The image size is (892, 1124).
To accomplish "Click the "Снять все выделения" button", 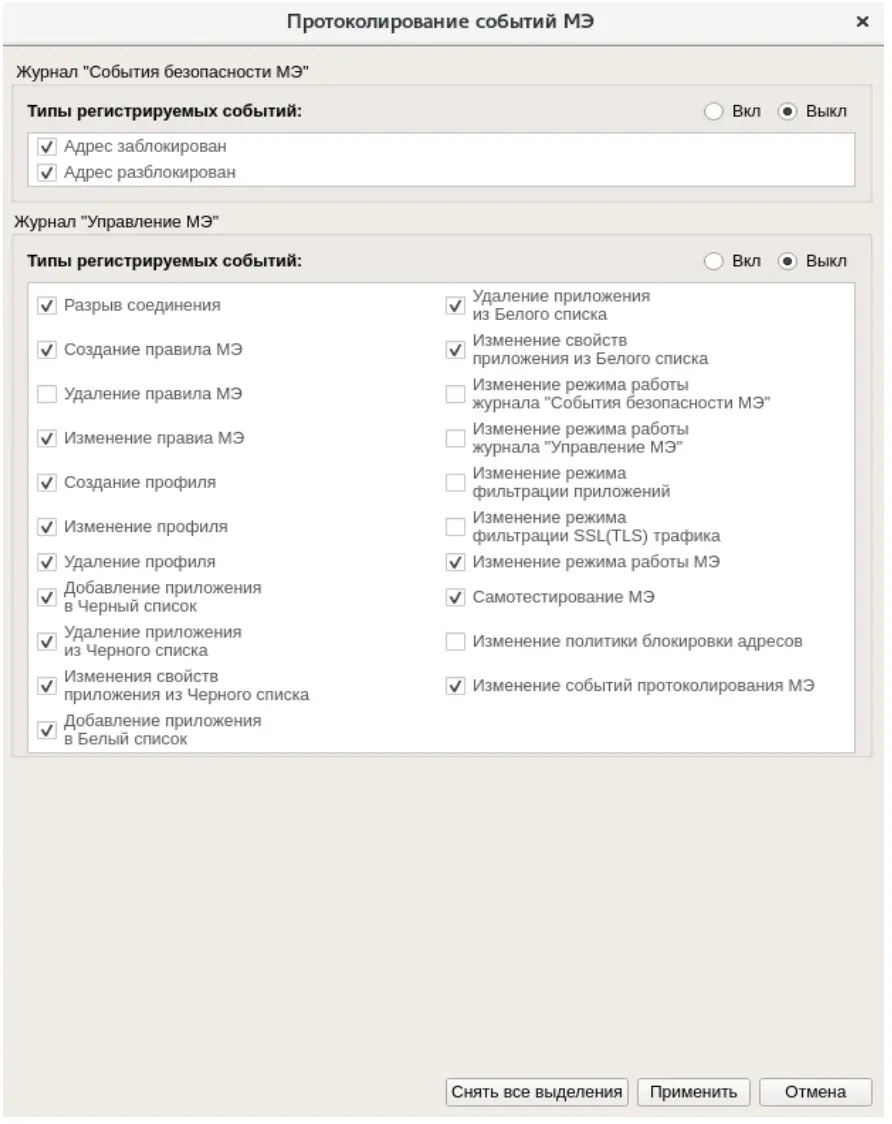I will pyautogui.click(x=535, y=1092).
